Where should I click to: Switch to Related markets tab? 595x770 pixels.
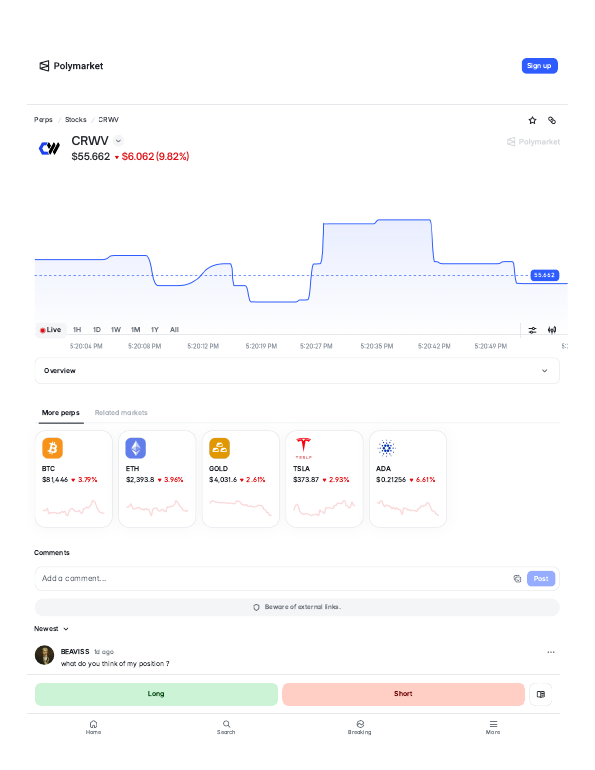coord(121,412)
